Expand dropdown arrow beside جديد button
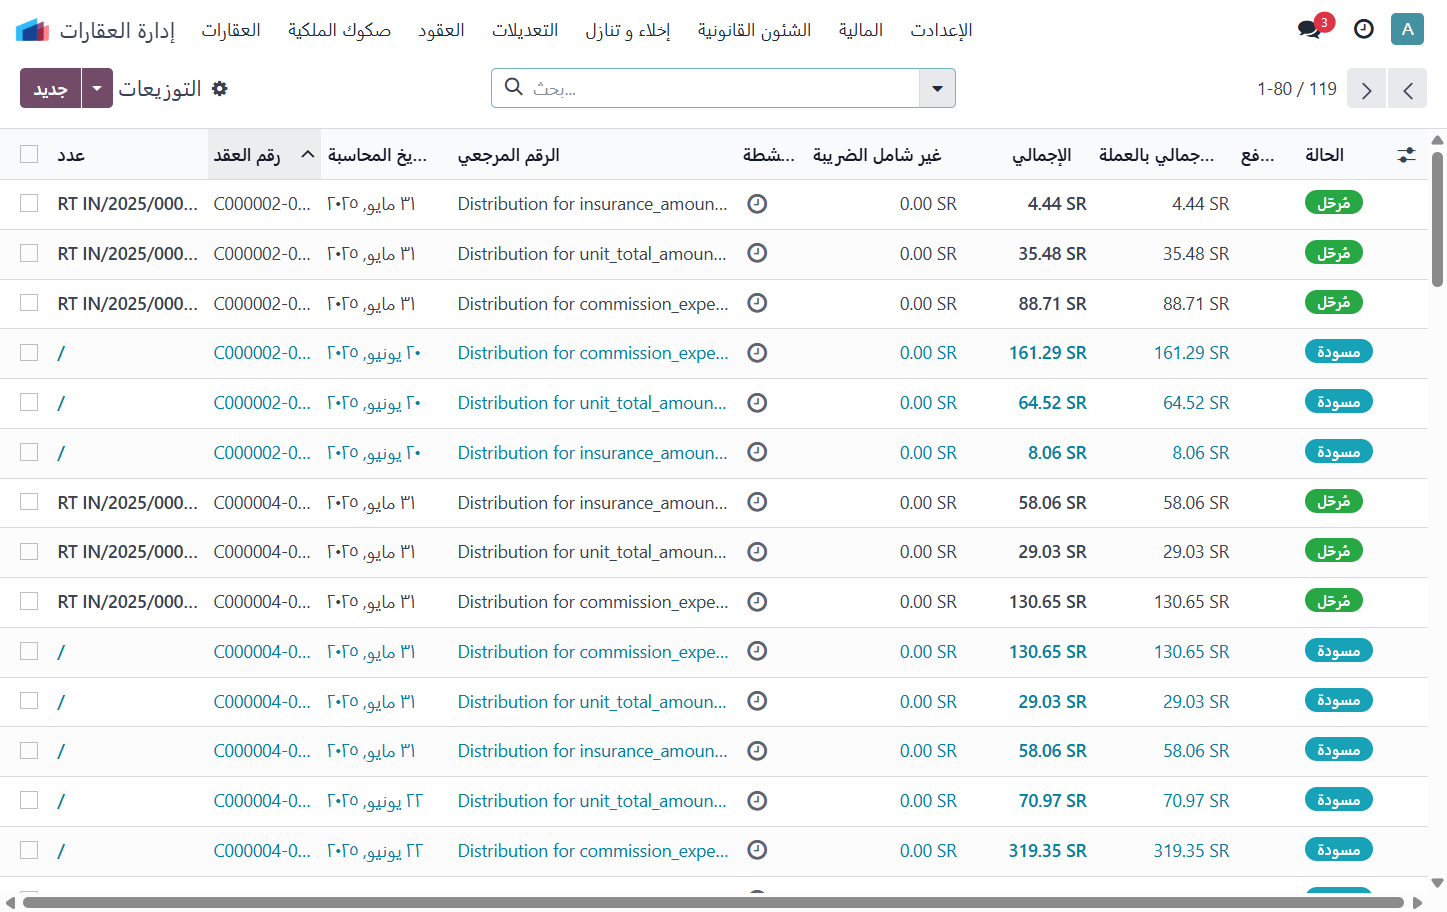 (97, 88)
